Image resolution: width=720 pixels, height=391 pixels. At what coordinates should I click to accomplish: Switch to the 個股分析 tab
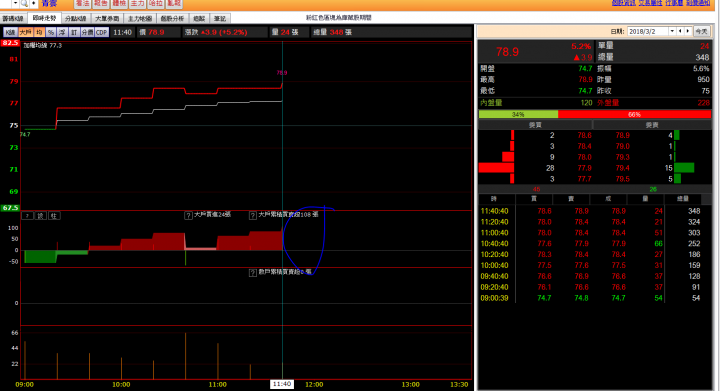coord(172,19)
